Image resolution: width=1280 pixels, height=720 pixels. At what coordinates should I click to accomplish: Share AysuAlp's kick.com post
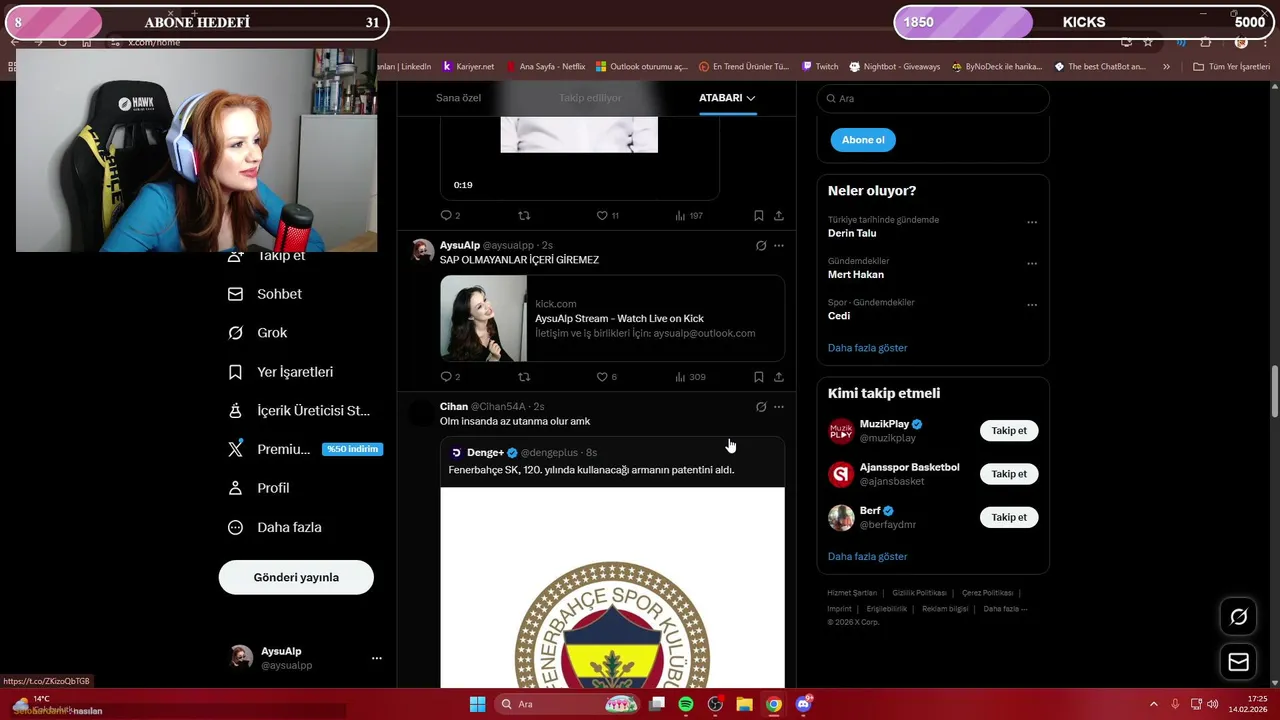coord(779,377)
